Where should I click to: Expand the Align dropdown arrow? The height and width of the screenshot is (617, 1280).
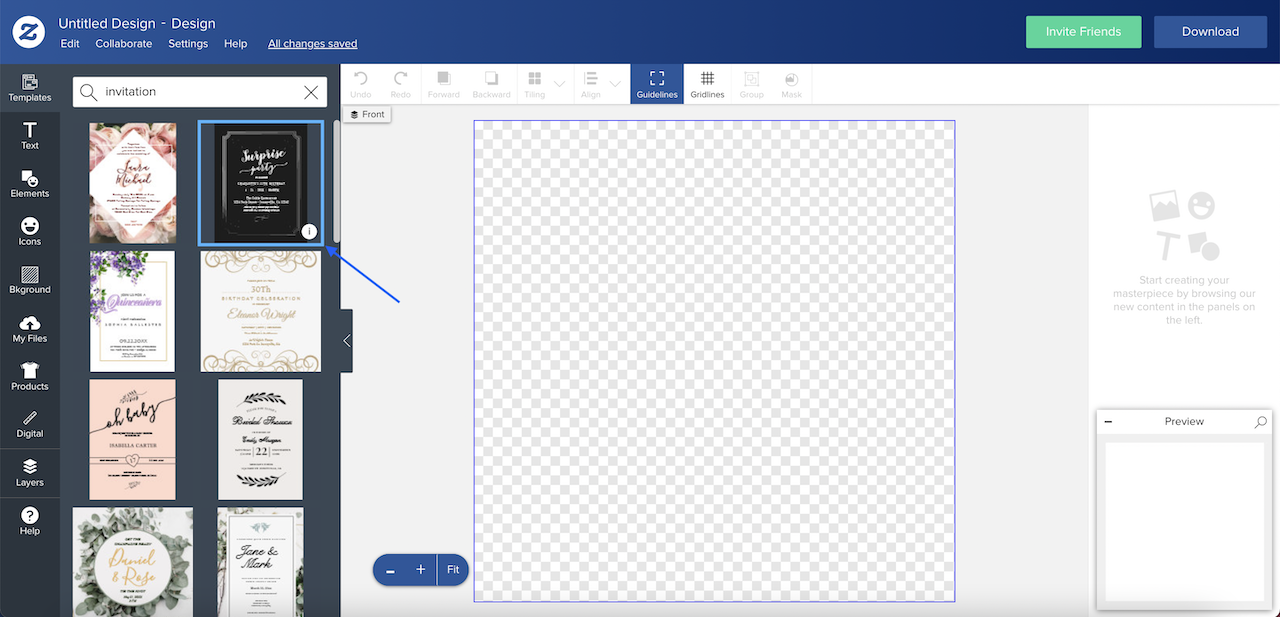(615, 83)
